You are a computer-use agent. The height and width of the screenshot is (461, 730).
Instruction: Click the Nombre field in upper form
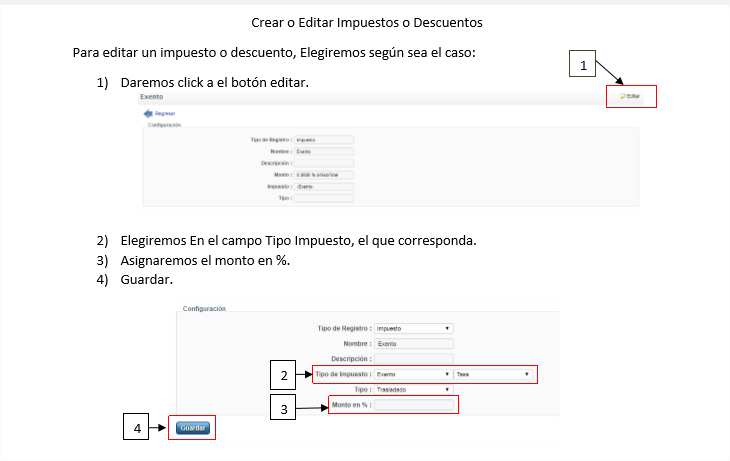click(324, 151)
